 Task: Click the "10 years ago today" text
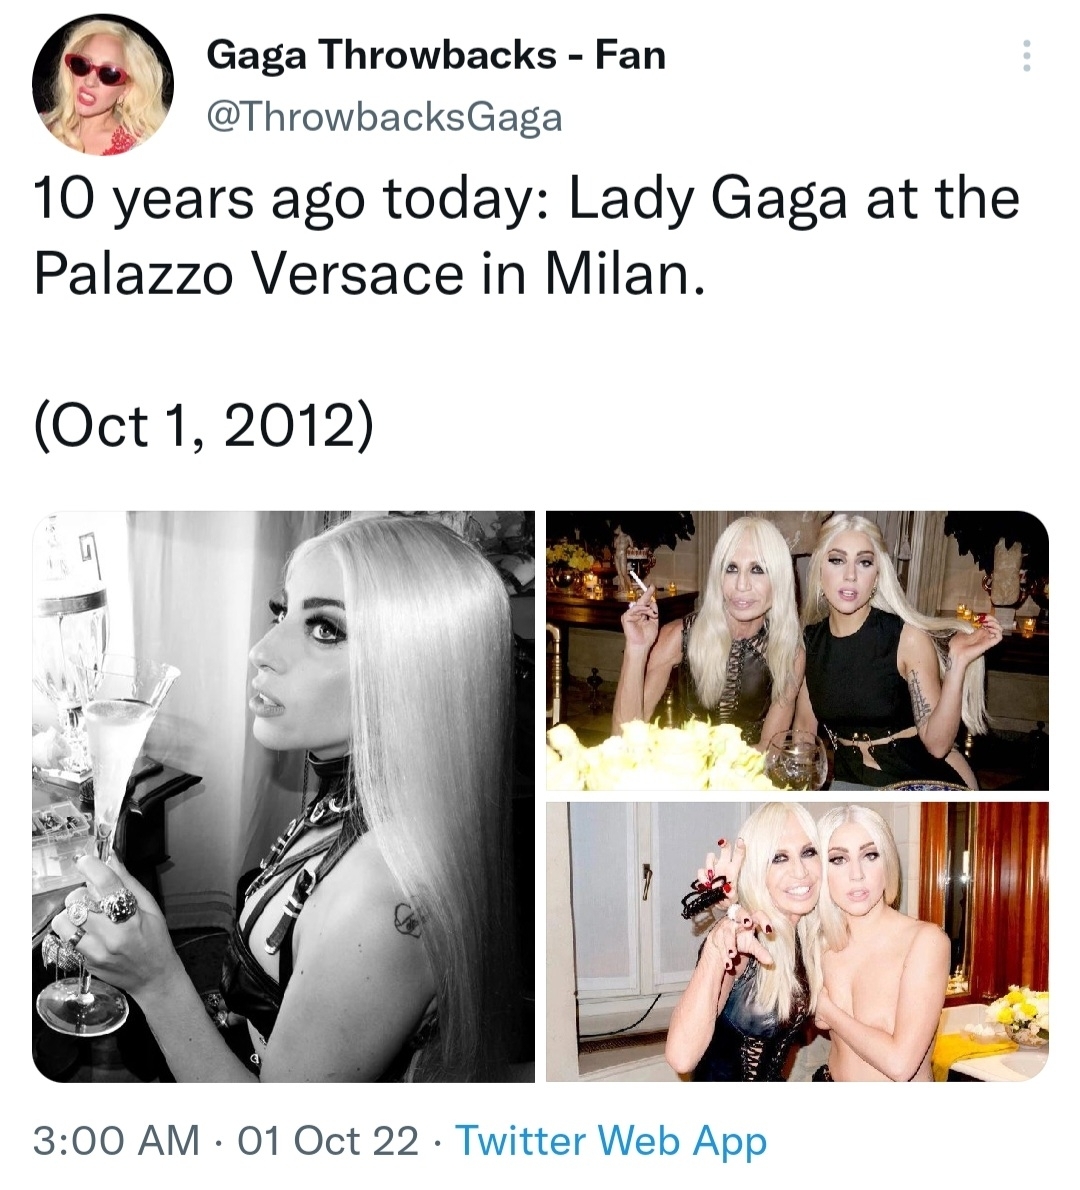282,199
